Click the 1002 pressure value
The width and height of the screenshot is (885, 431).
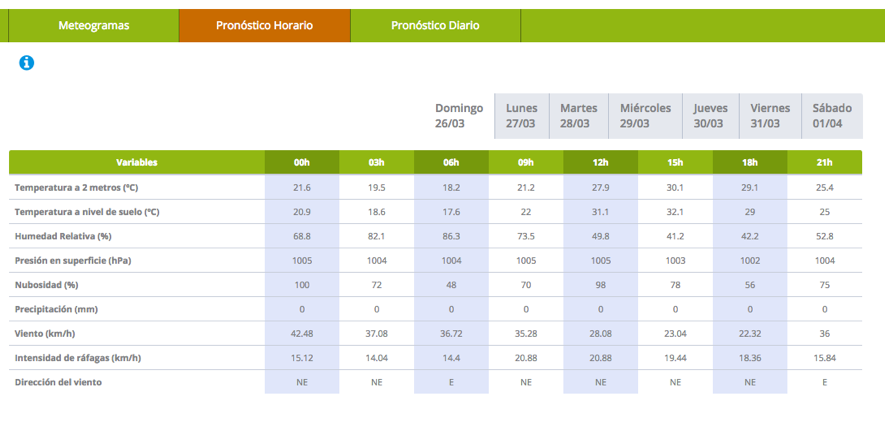(x=750, y=261)
